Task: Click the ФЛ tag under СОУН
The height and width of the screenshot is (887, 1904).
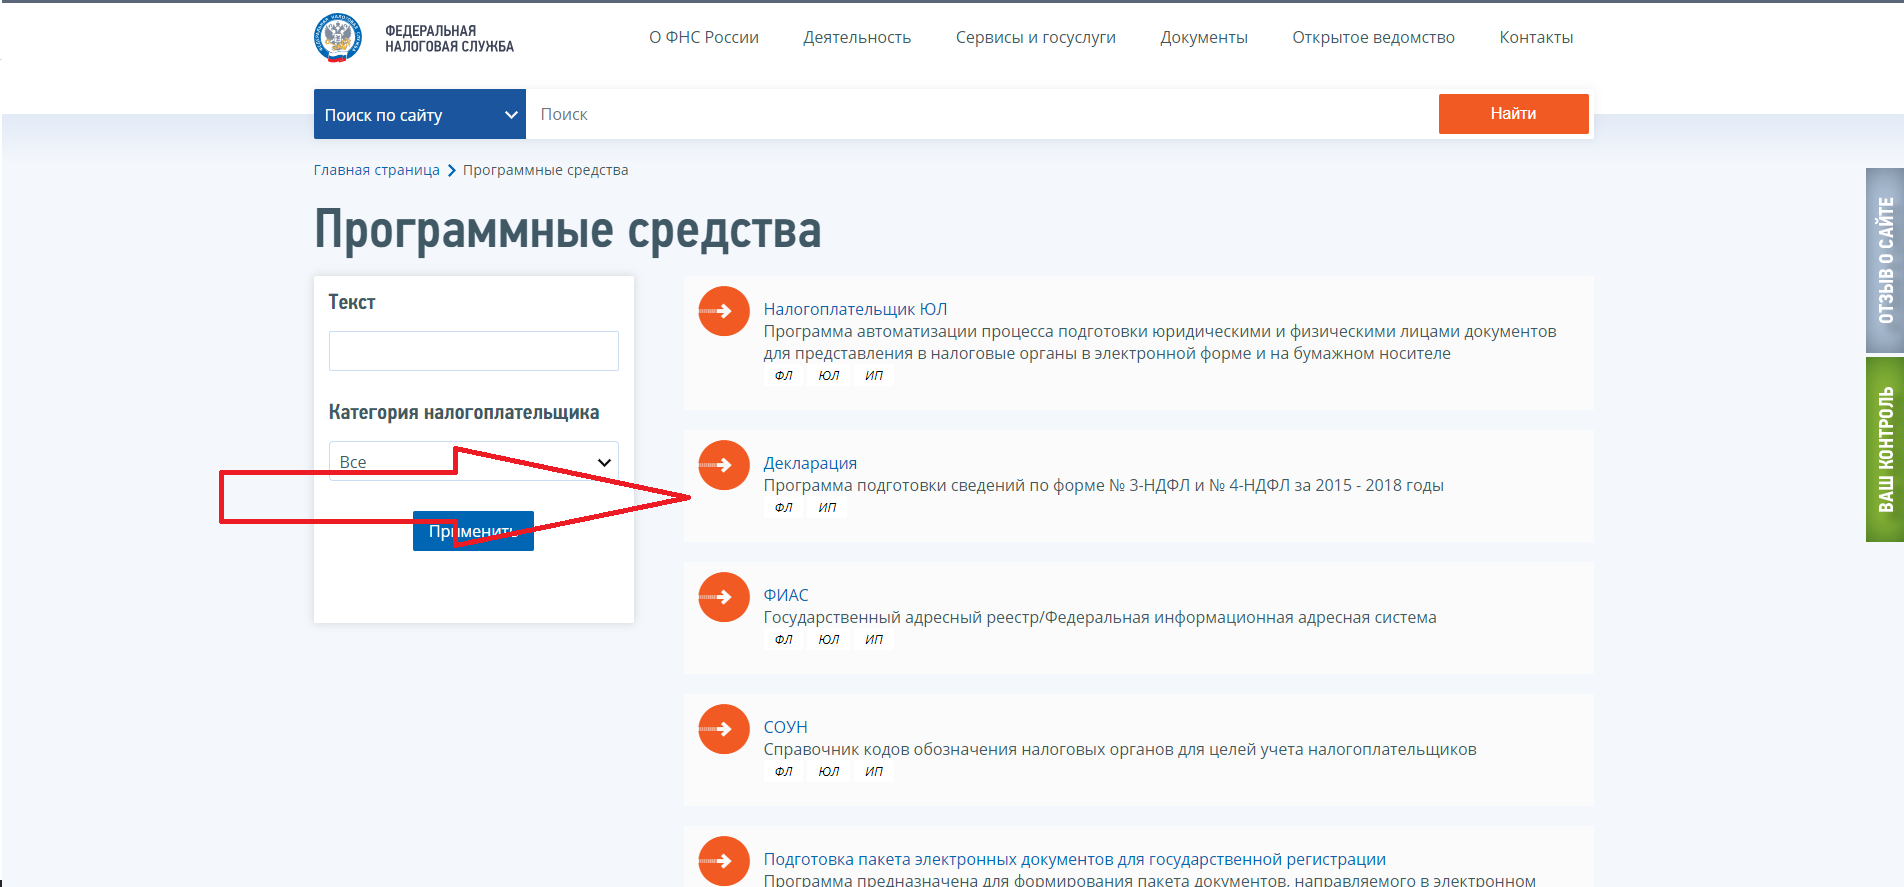Action: [x=783, y=772]
